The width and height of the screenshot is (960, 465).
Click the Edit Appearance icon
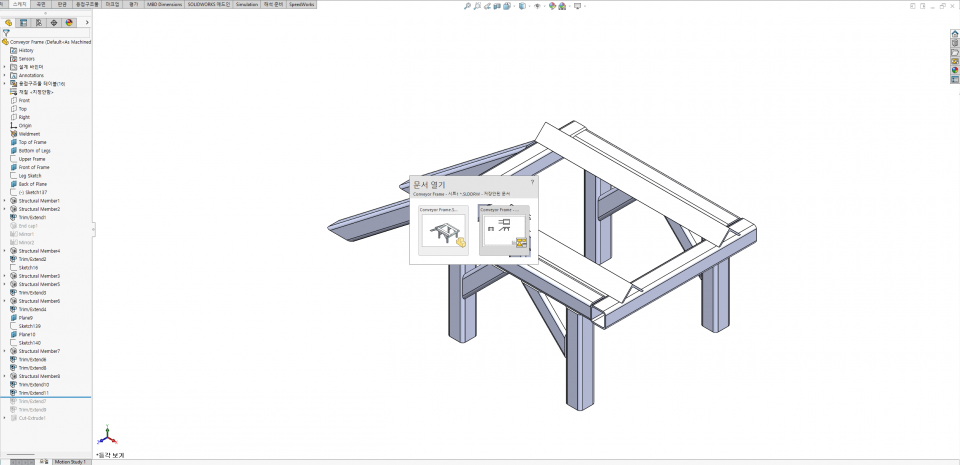(x=552, y=6)
